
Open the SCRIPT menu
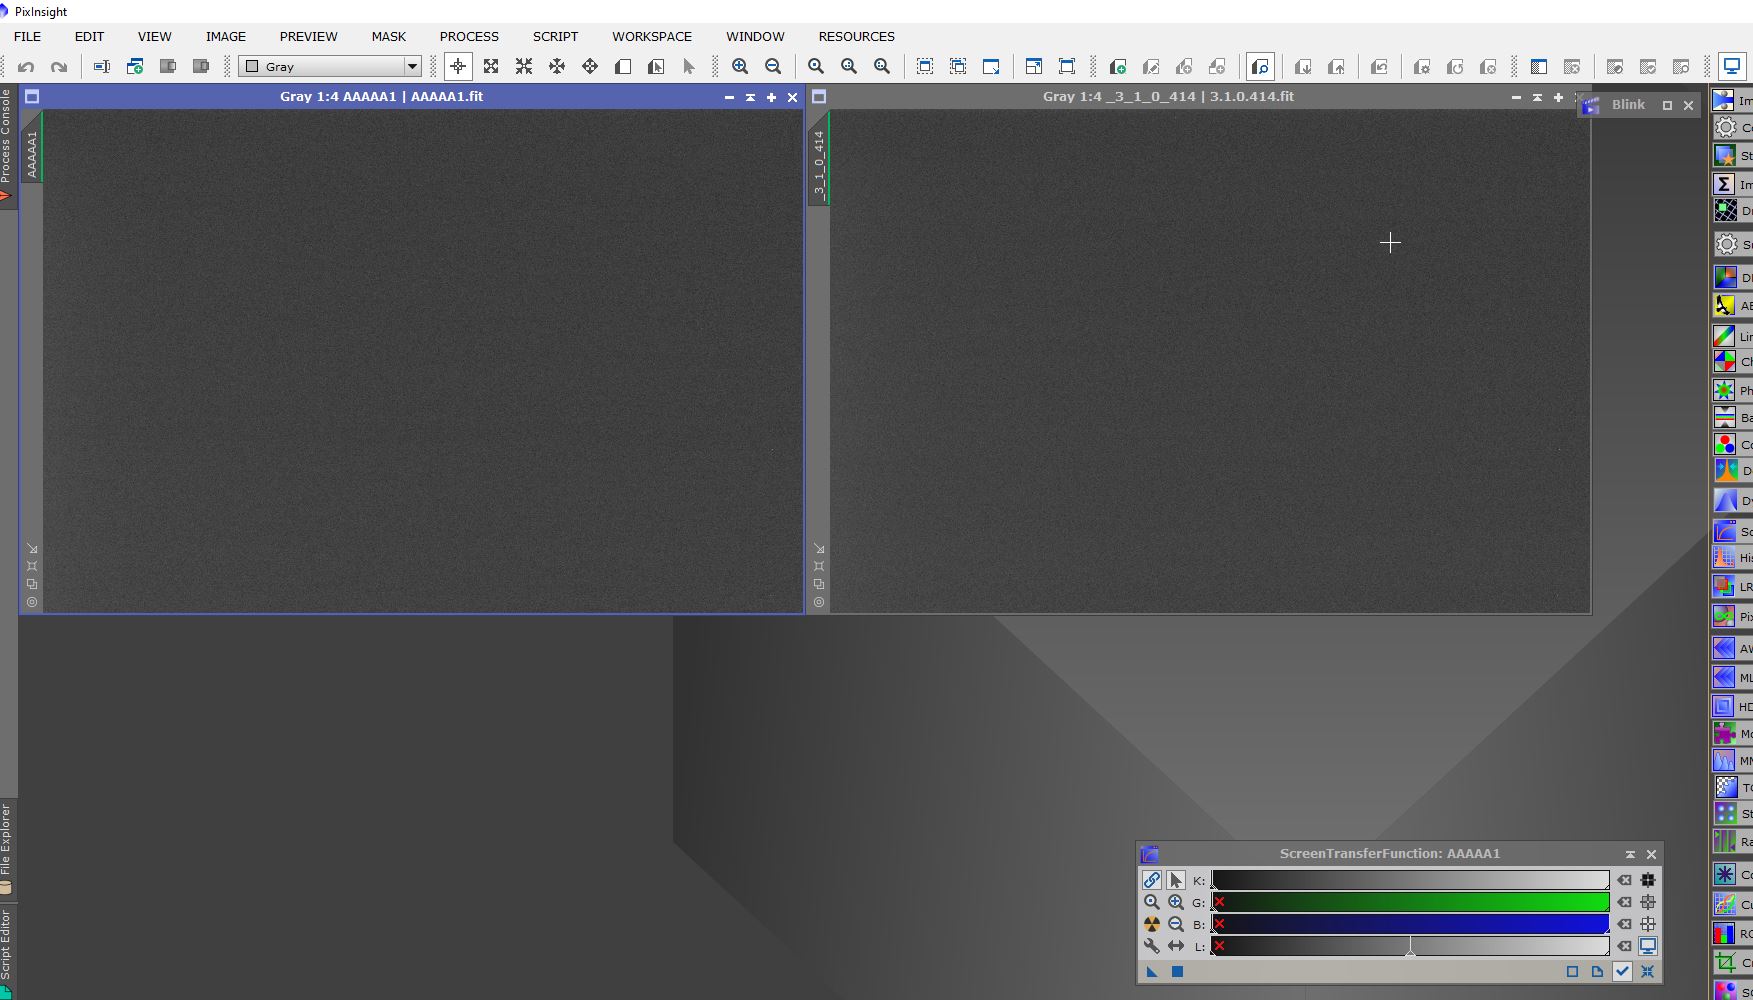555,36
